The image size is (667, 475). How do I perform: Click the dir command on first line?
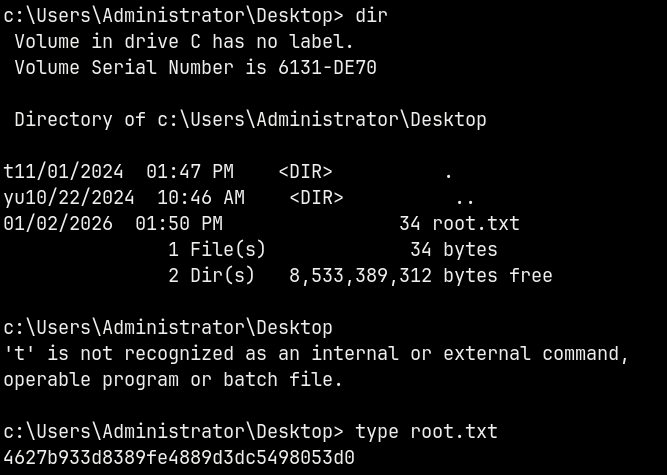click(371, 15)
